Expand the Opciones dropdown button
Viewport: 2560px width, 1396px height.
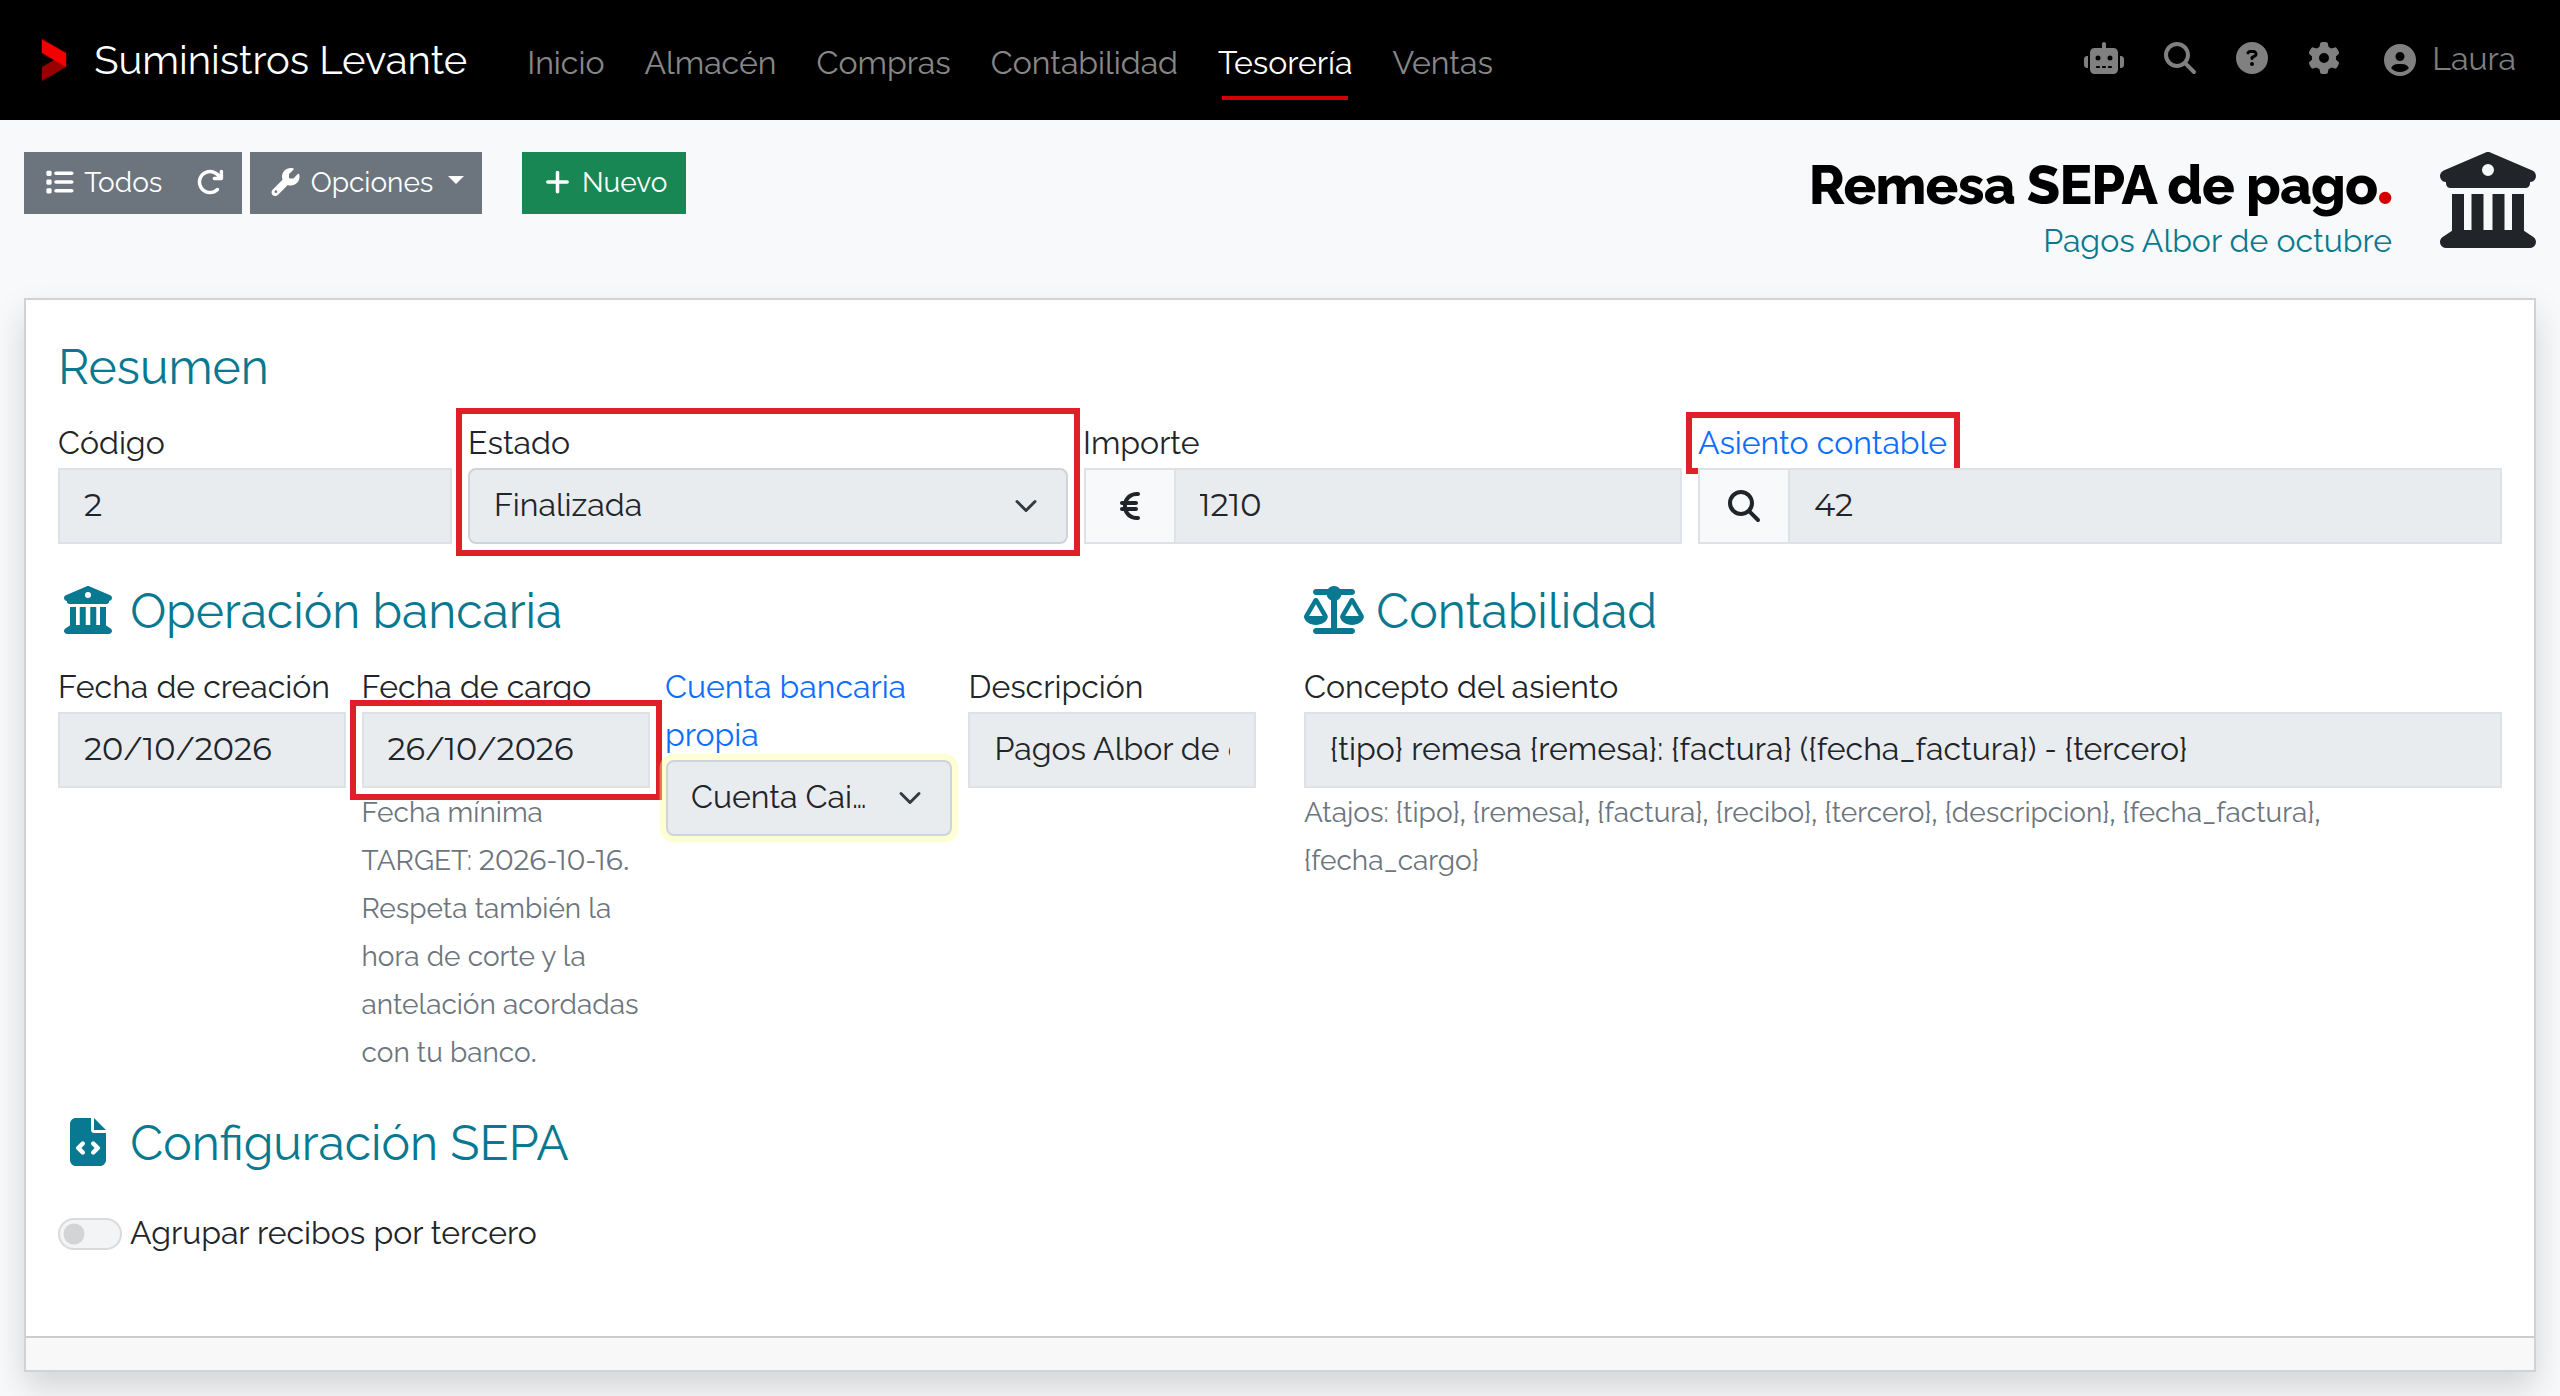366,183
